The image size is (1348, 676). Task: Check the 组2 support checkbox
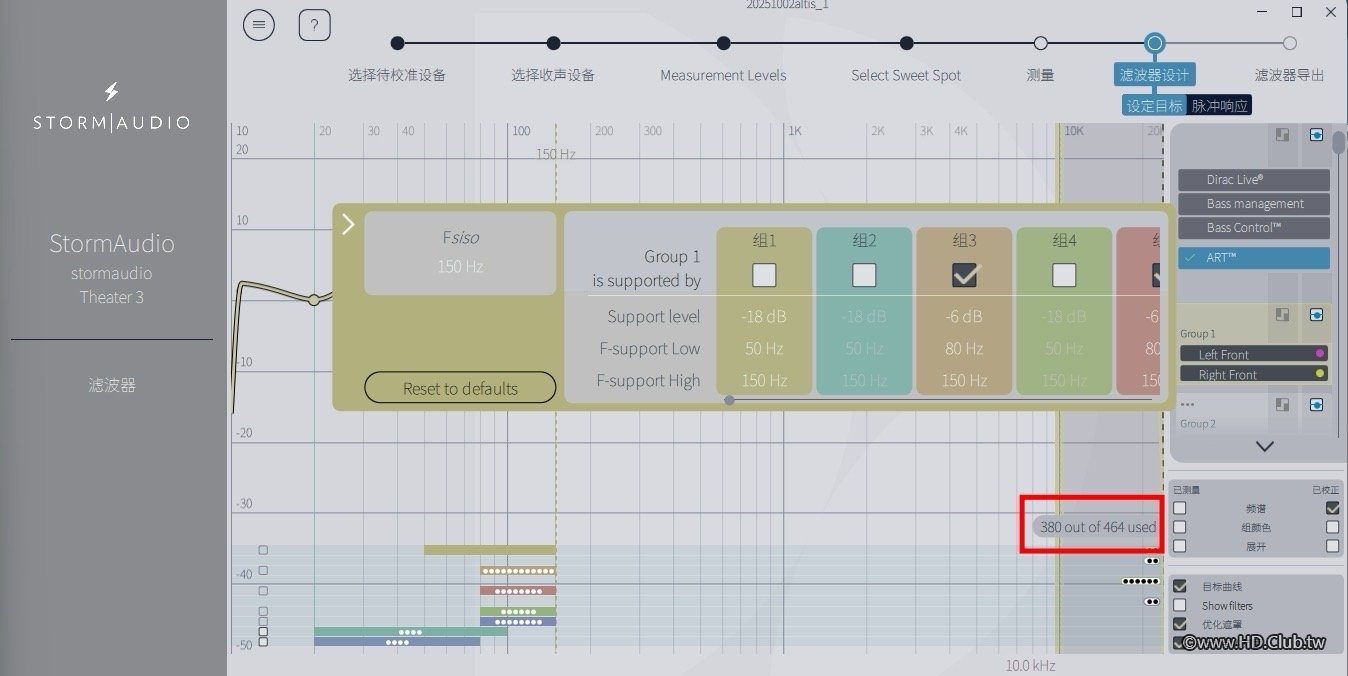[x=864, y=275]
